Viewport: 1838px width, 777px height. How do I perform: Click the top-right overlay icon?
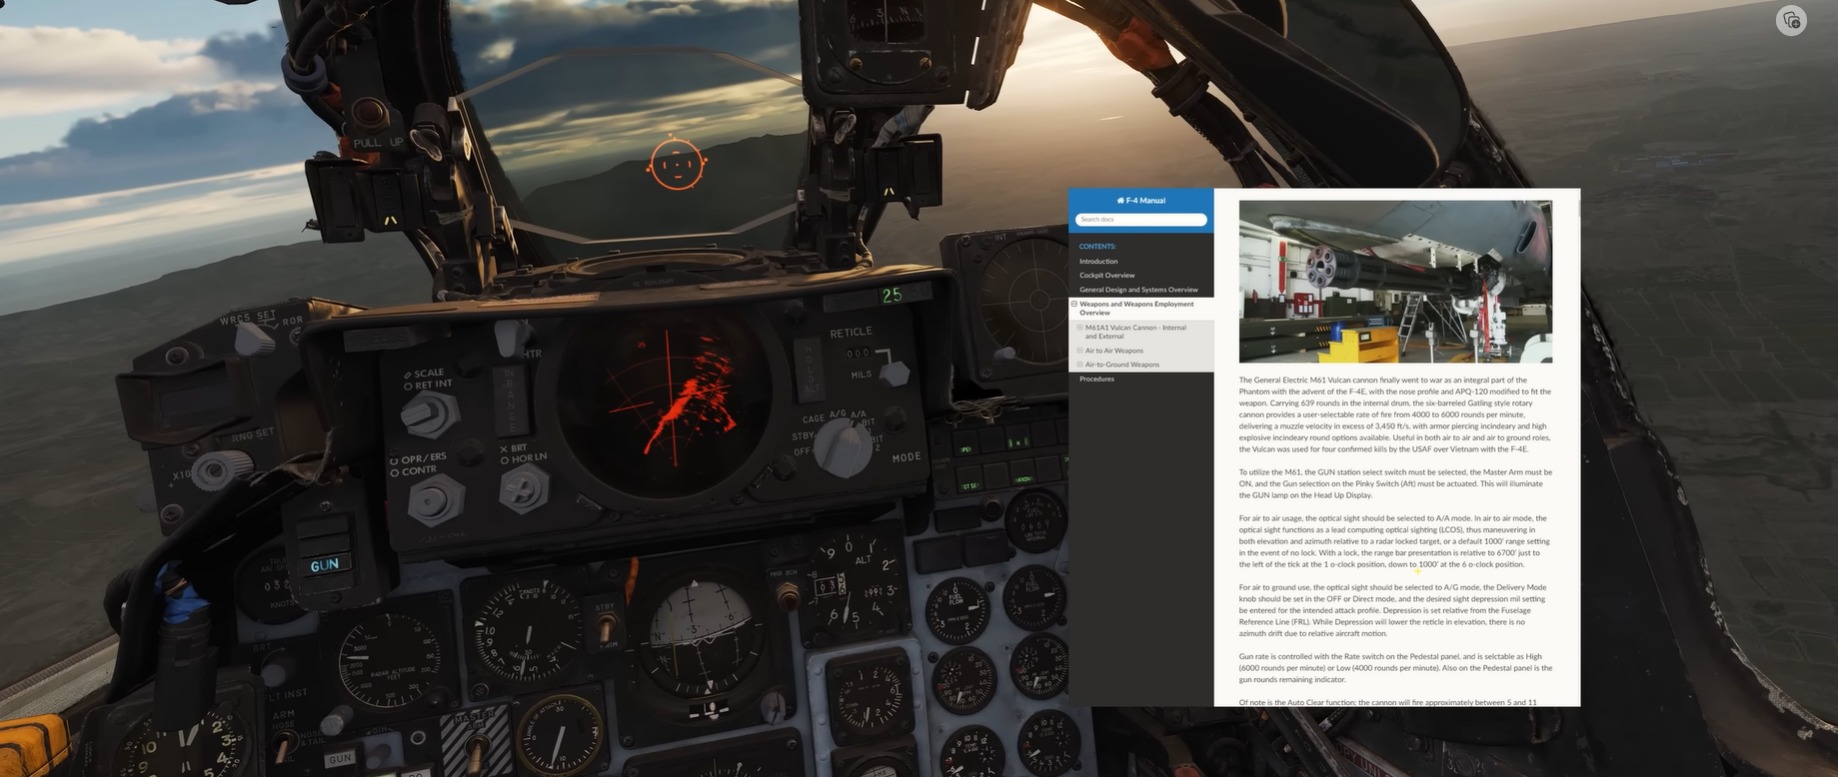click(1790, 21)
